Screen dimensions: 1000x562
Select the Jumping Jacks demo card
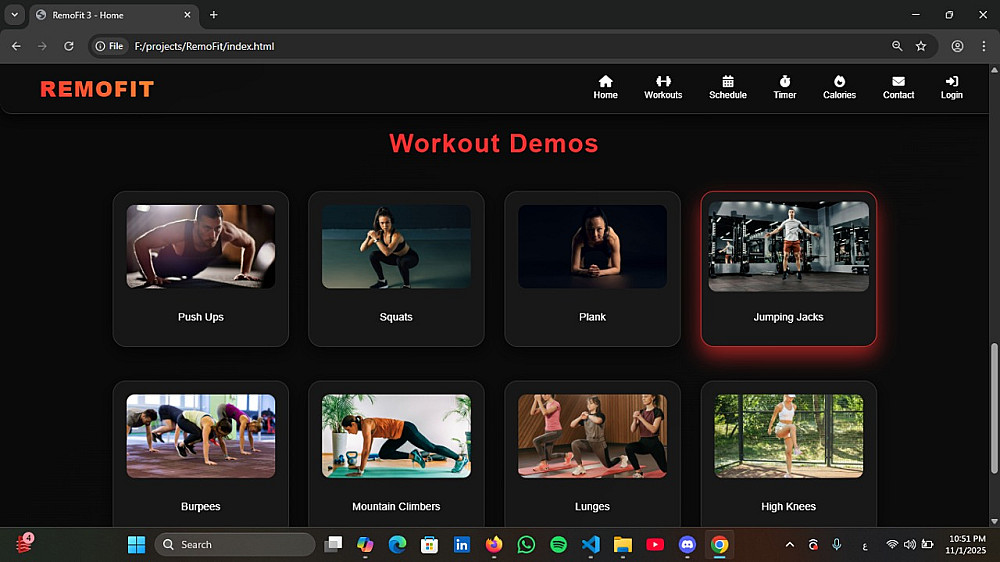click(x=788, y=269)
